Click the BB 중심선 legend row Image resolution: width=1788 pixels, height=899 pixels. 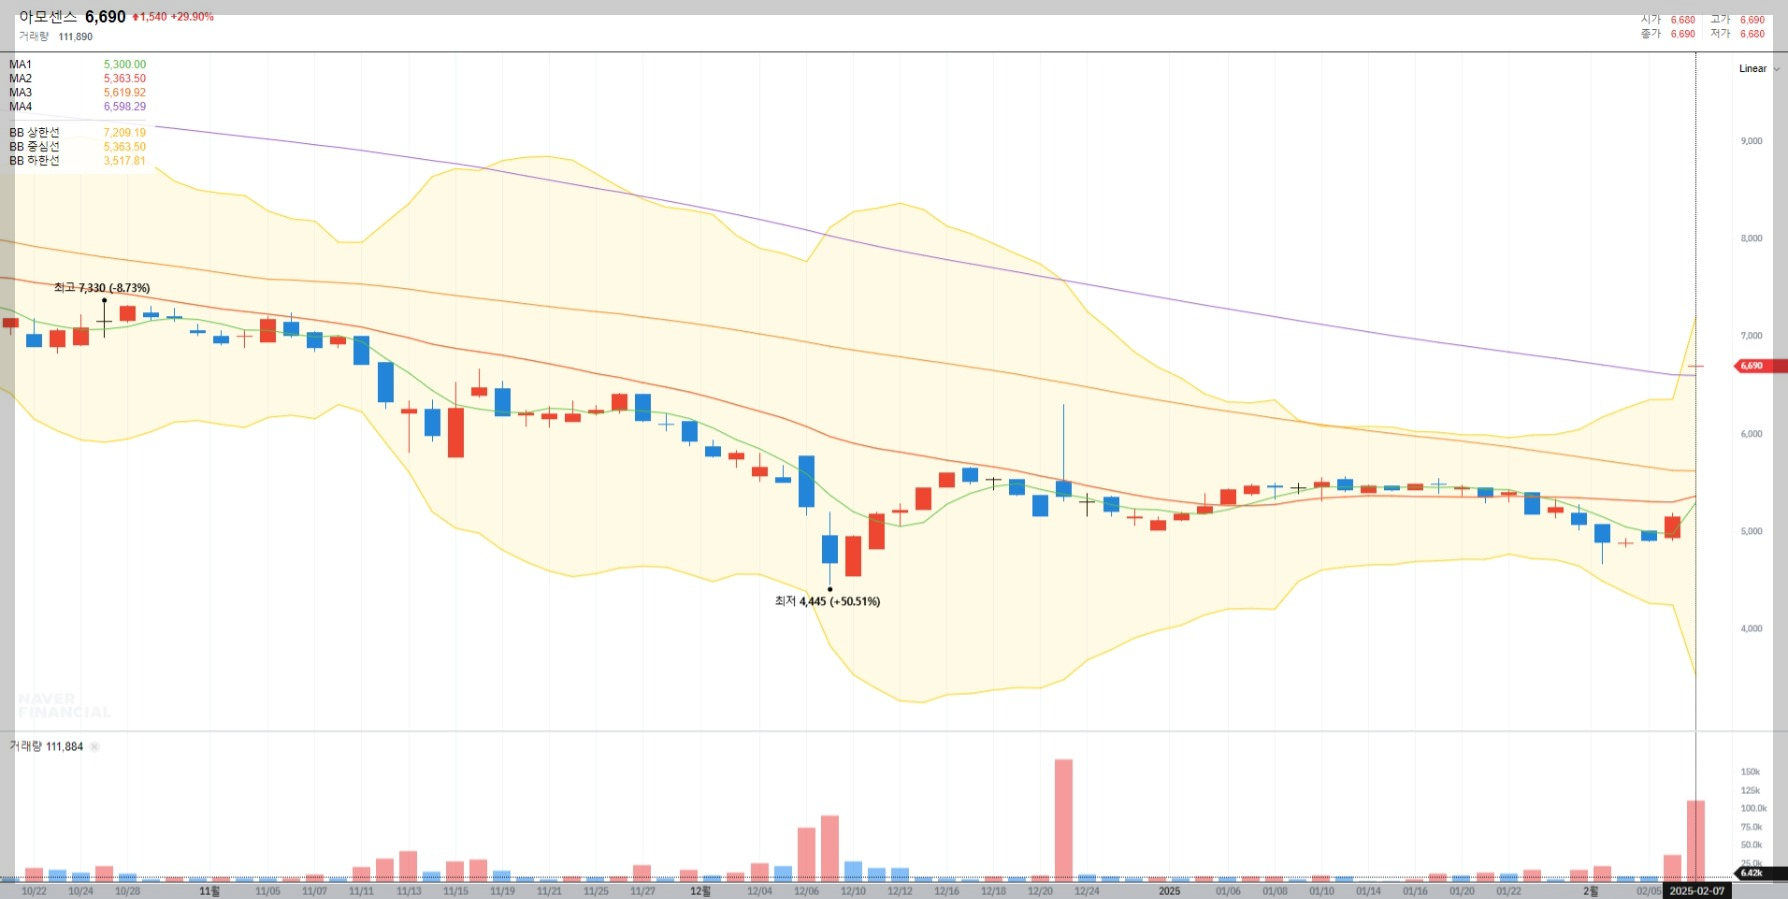coord(77,146)
